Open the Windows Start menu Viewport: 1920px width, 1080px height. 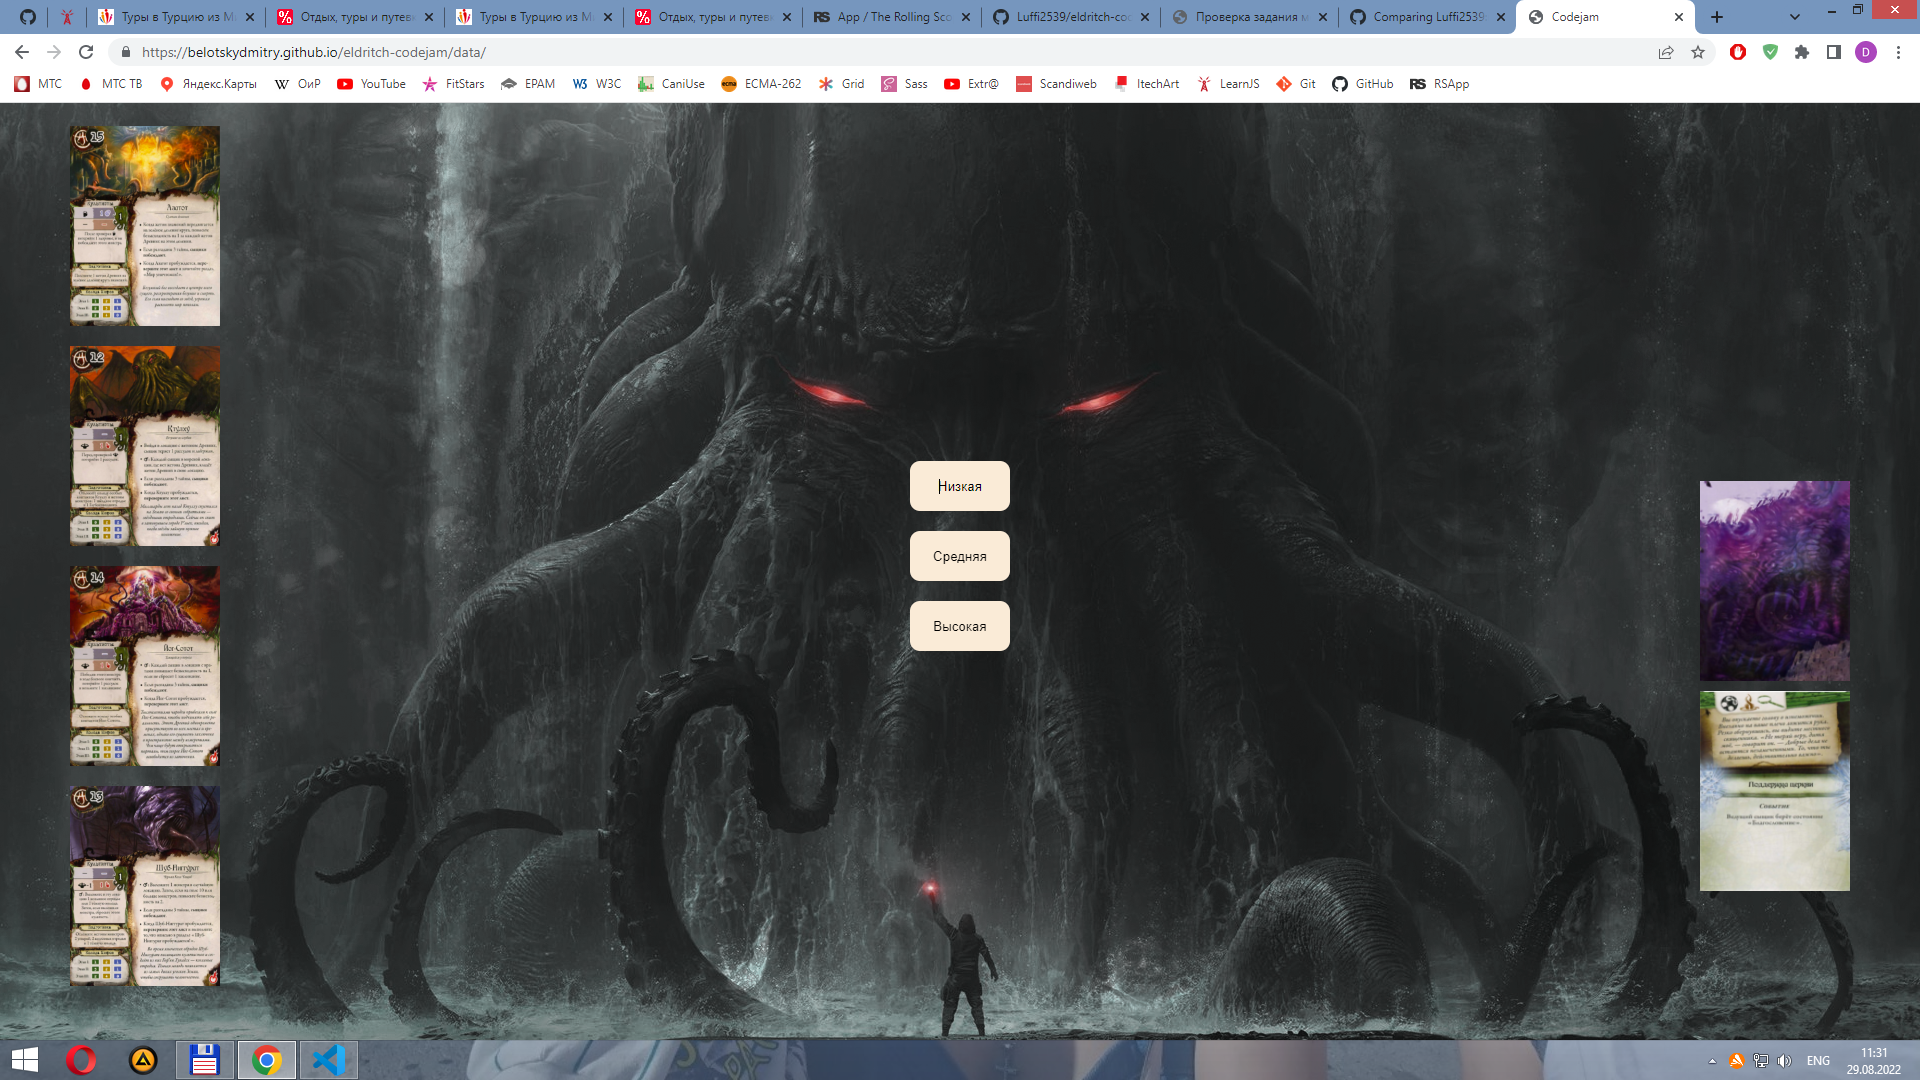click(24, 1060)
